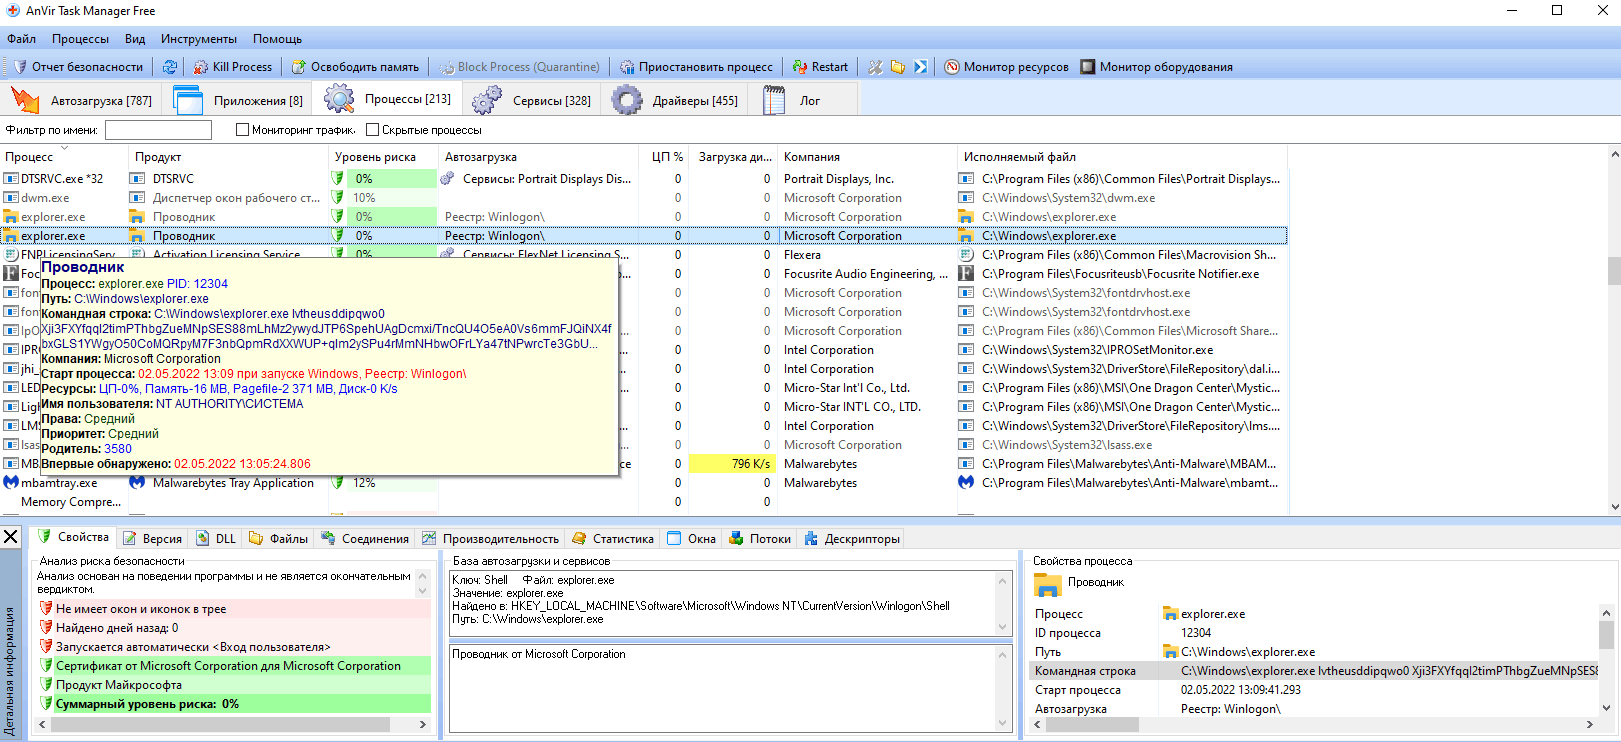This screenshot has width=1621, height=742.
Task: Toggle the Скрытые процессы checkbox
Action: coord(373,130)
